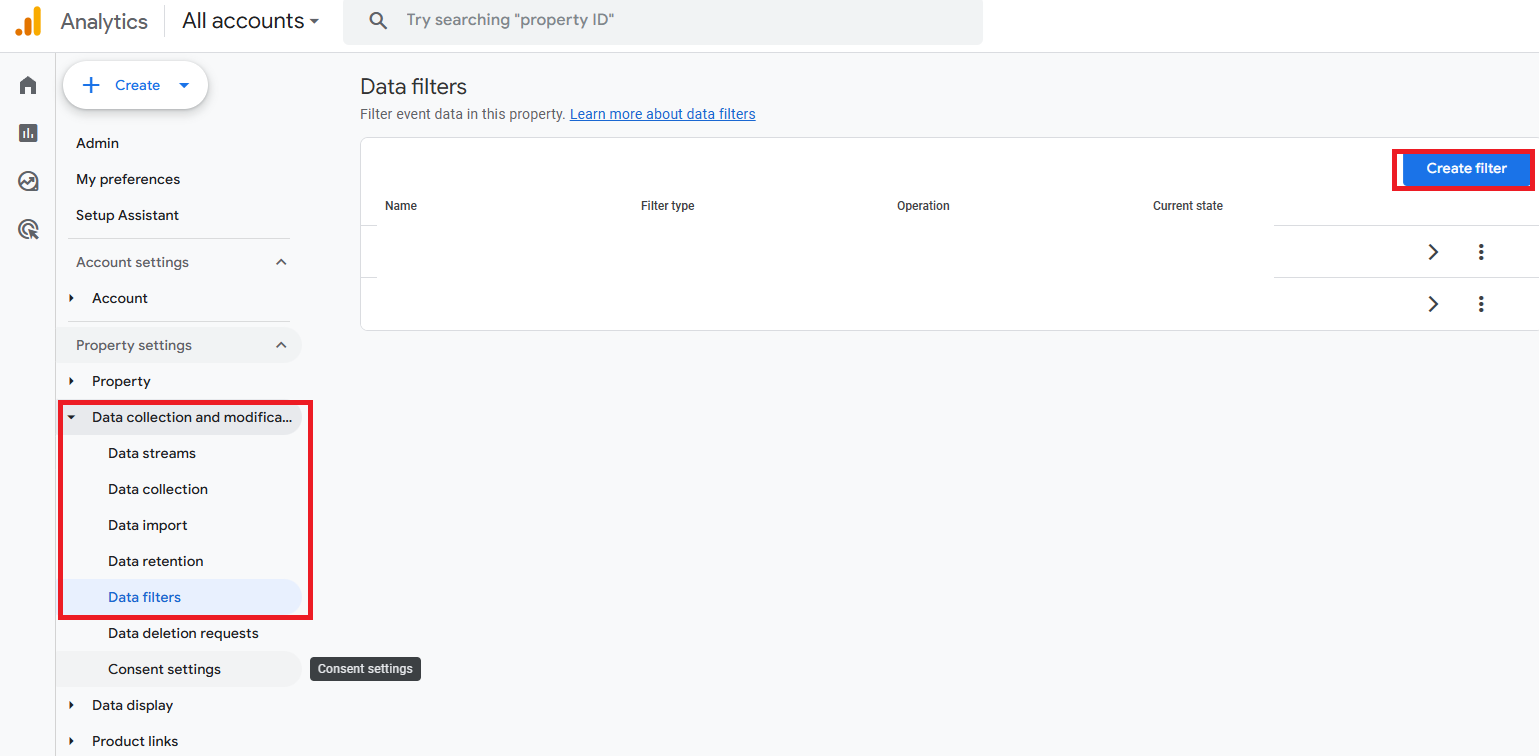Open the Advertising icon in left rail
The height and width of the screenshot is (756, 1539).
pyautogui.click(x=28, y=229)
